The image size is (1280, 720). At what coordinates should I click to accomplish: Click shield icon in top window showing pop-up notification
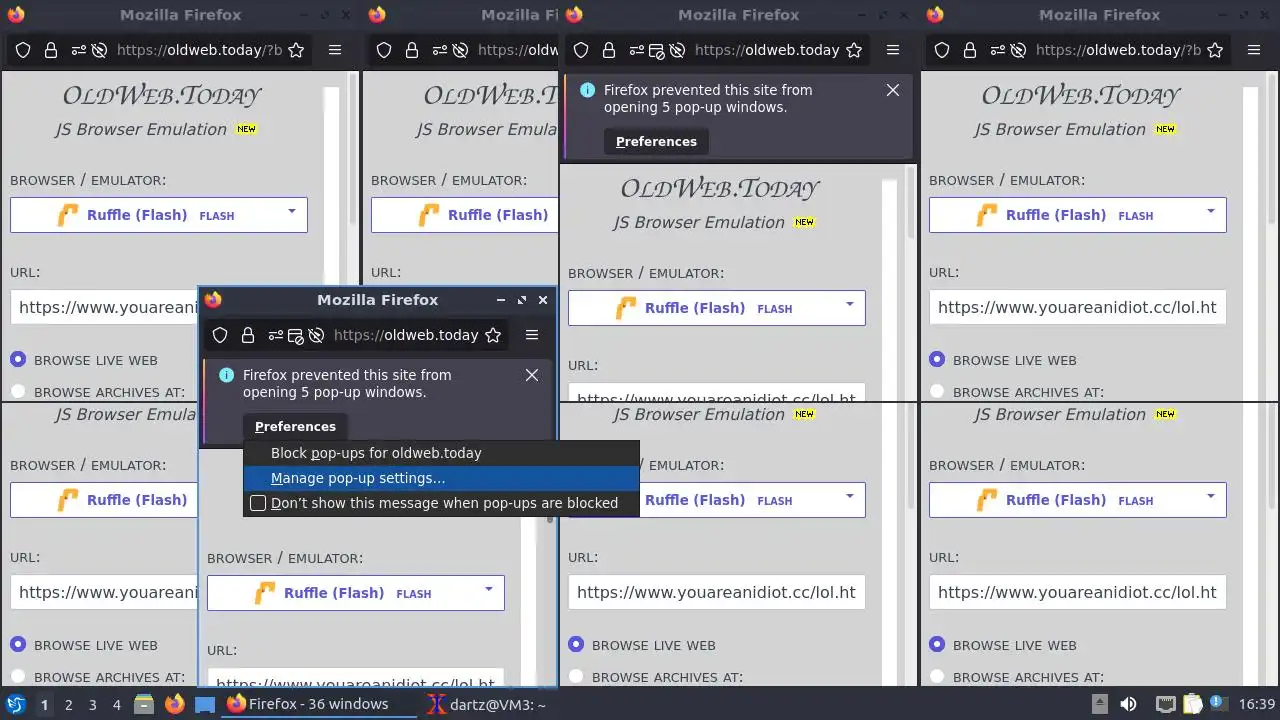point(581,50)
